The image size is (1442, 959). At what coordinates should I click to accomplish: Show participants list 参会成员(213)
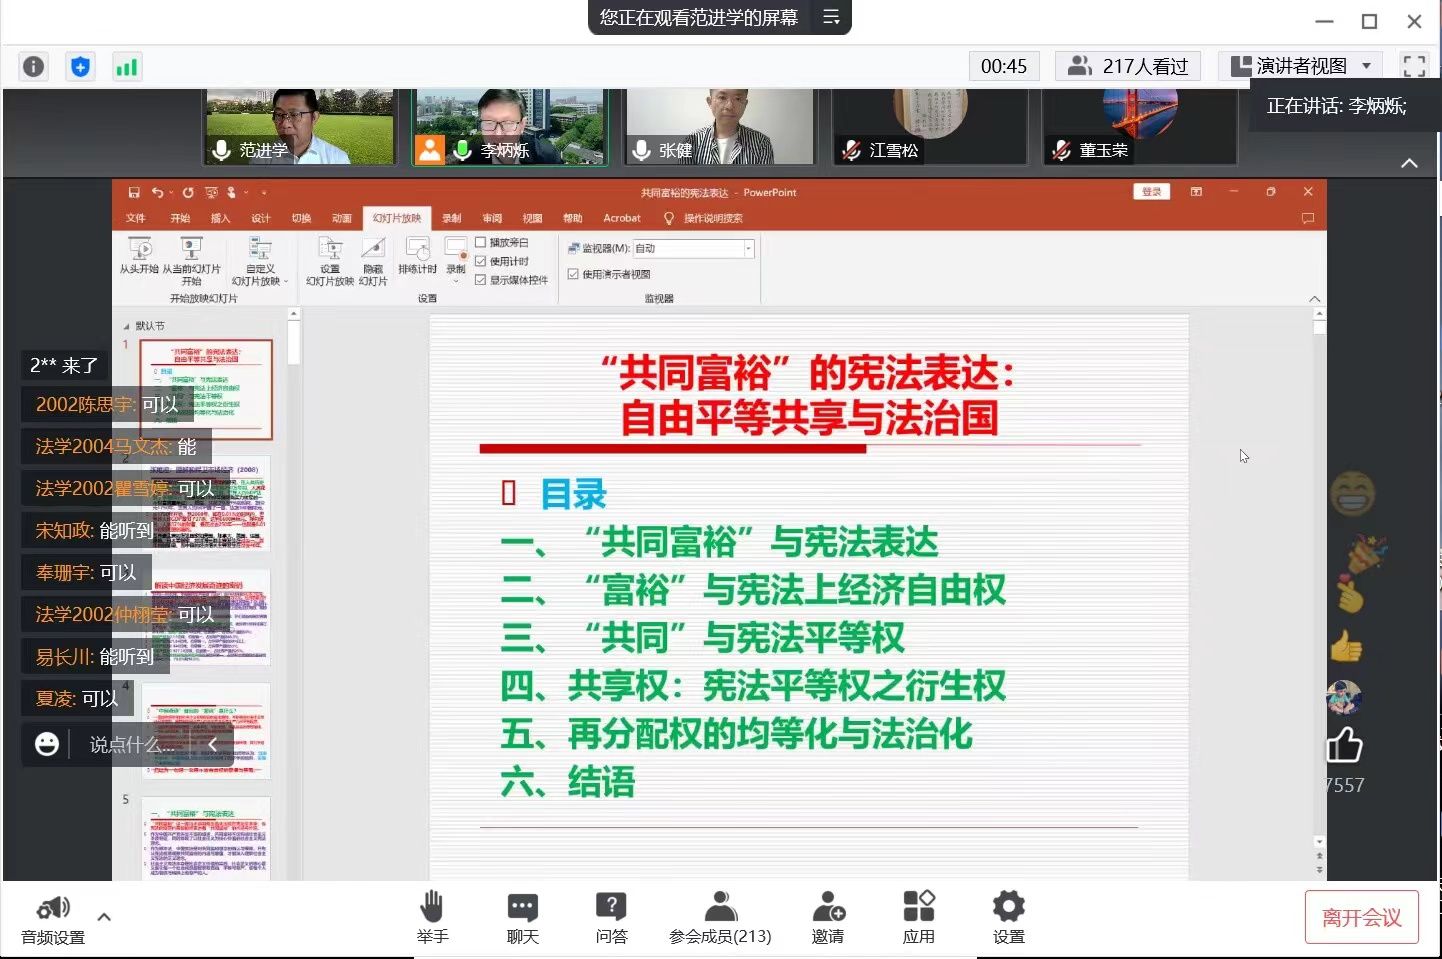click(720, 915)
